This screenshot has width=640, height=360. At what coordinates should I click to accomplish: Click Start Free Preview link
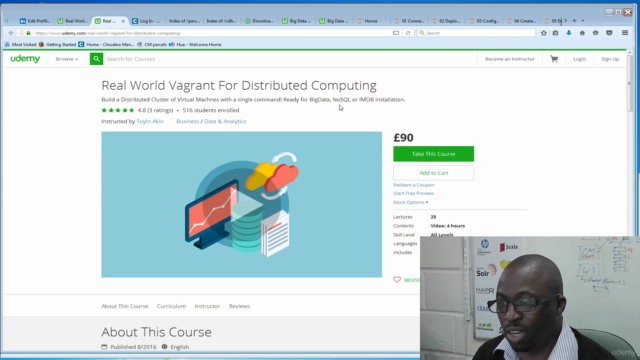(x=413, y=193)
